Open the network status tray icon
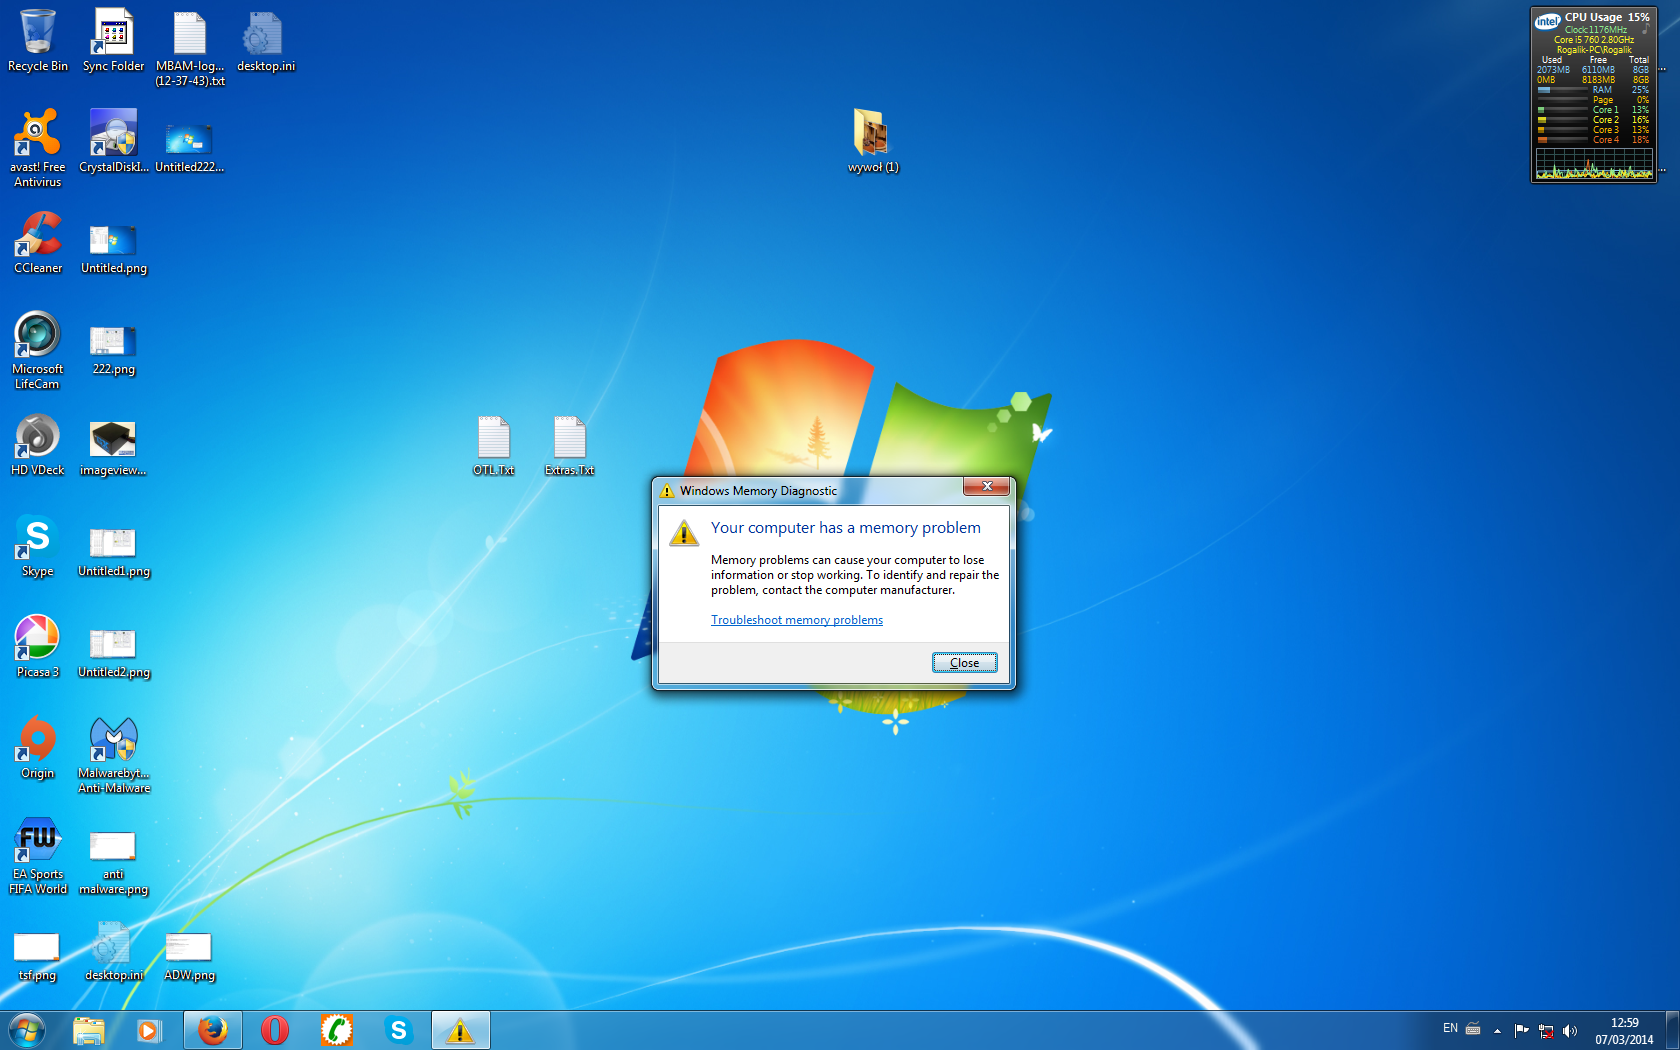1680x1050 pixels. (x=1546, y=1031)
